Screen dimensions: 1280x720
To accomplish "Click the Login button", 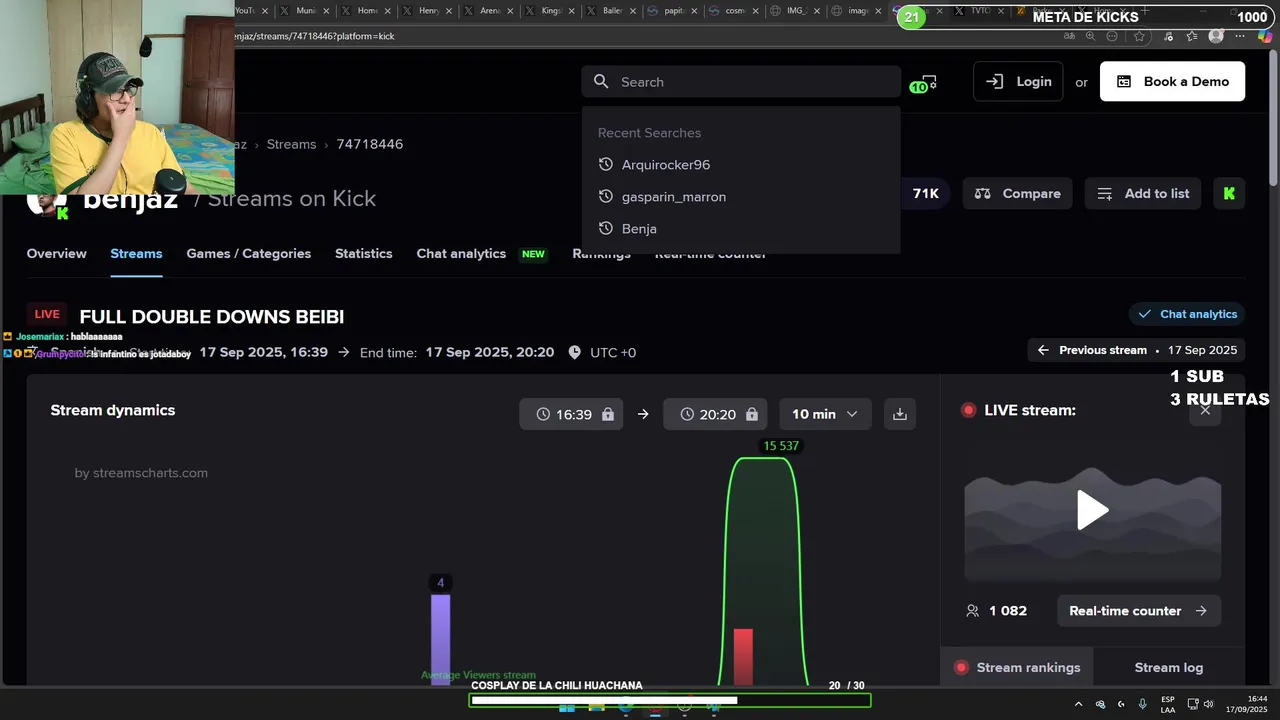I will (x=1018, y=82).
